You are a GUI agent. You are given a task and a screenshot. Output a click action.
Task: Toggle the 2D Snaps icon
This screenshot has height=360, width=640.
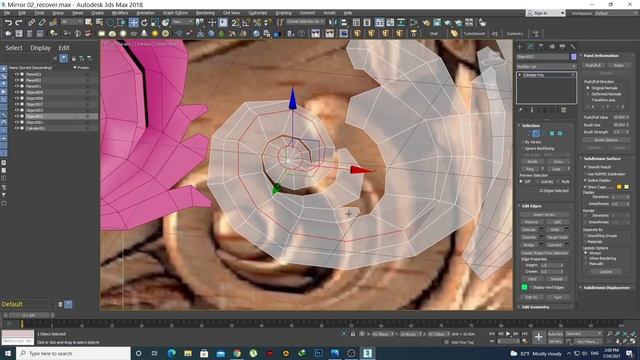point(236,22)
